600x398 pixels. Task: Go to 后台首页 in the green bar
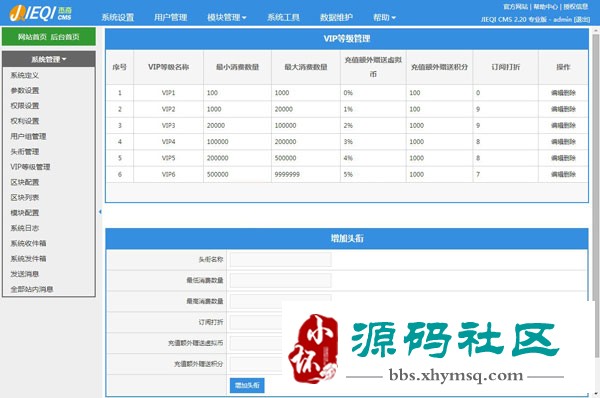click(x=65, y=37)
